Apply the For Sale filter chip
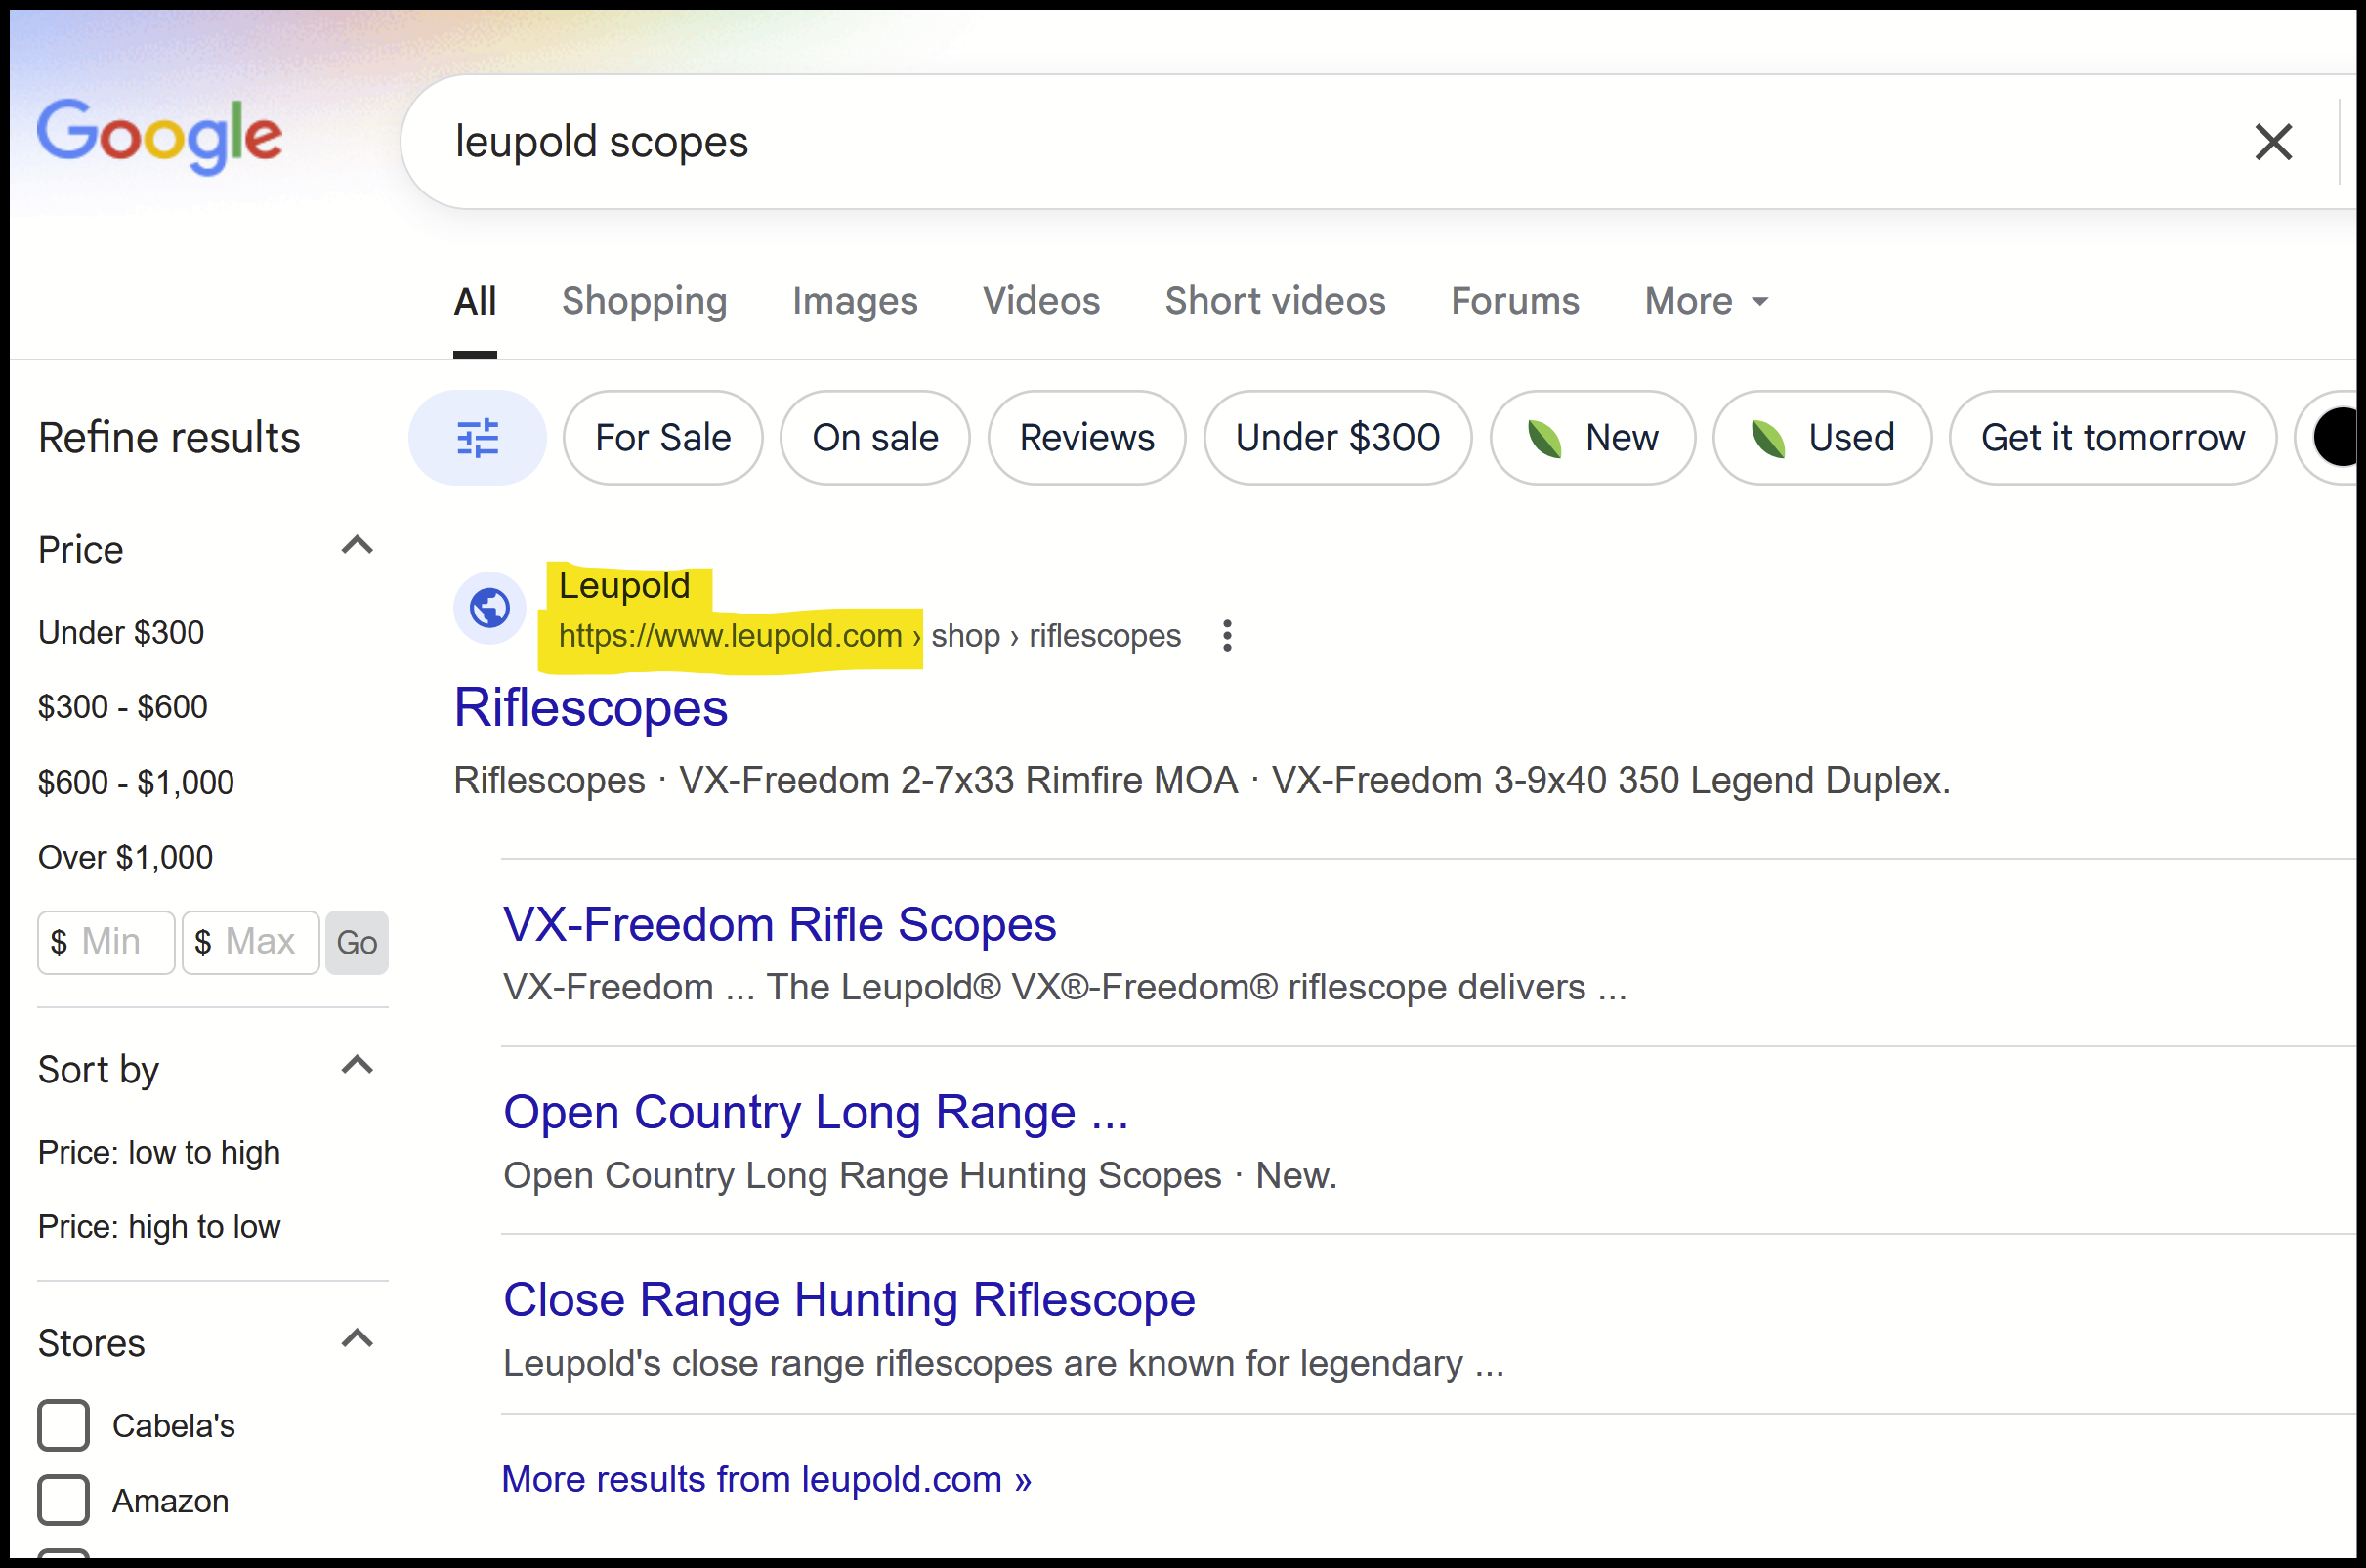Image resolution: width=2366 pixels, height=1568 pixels. click(663, 438)
